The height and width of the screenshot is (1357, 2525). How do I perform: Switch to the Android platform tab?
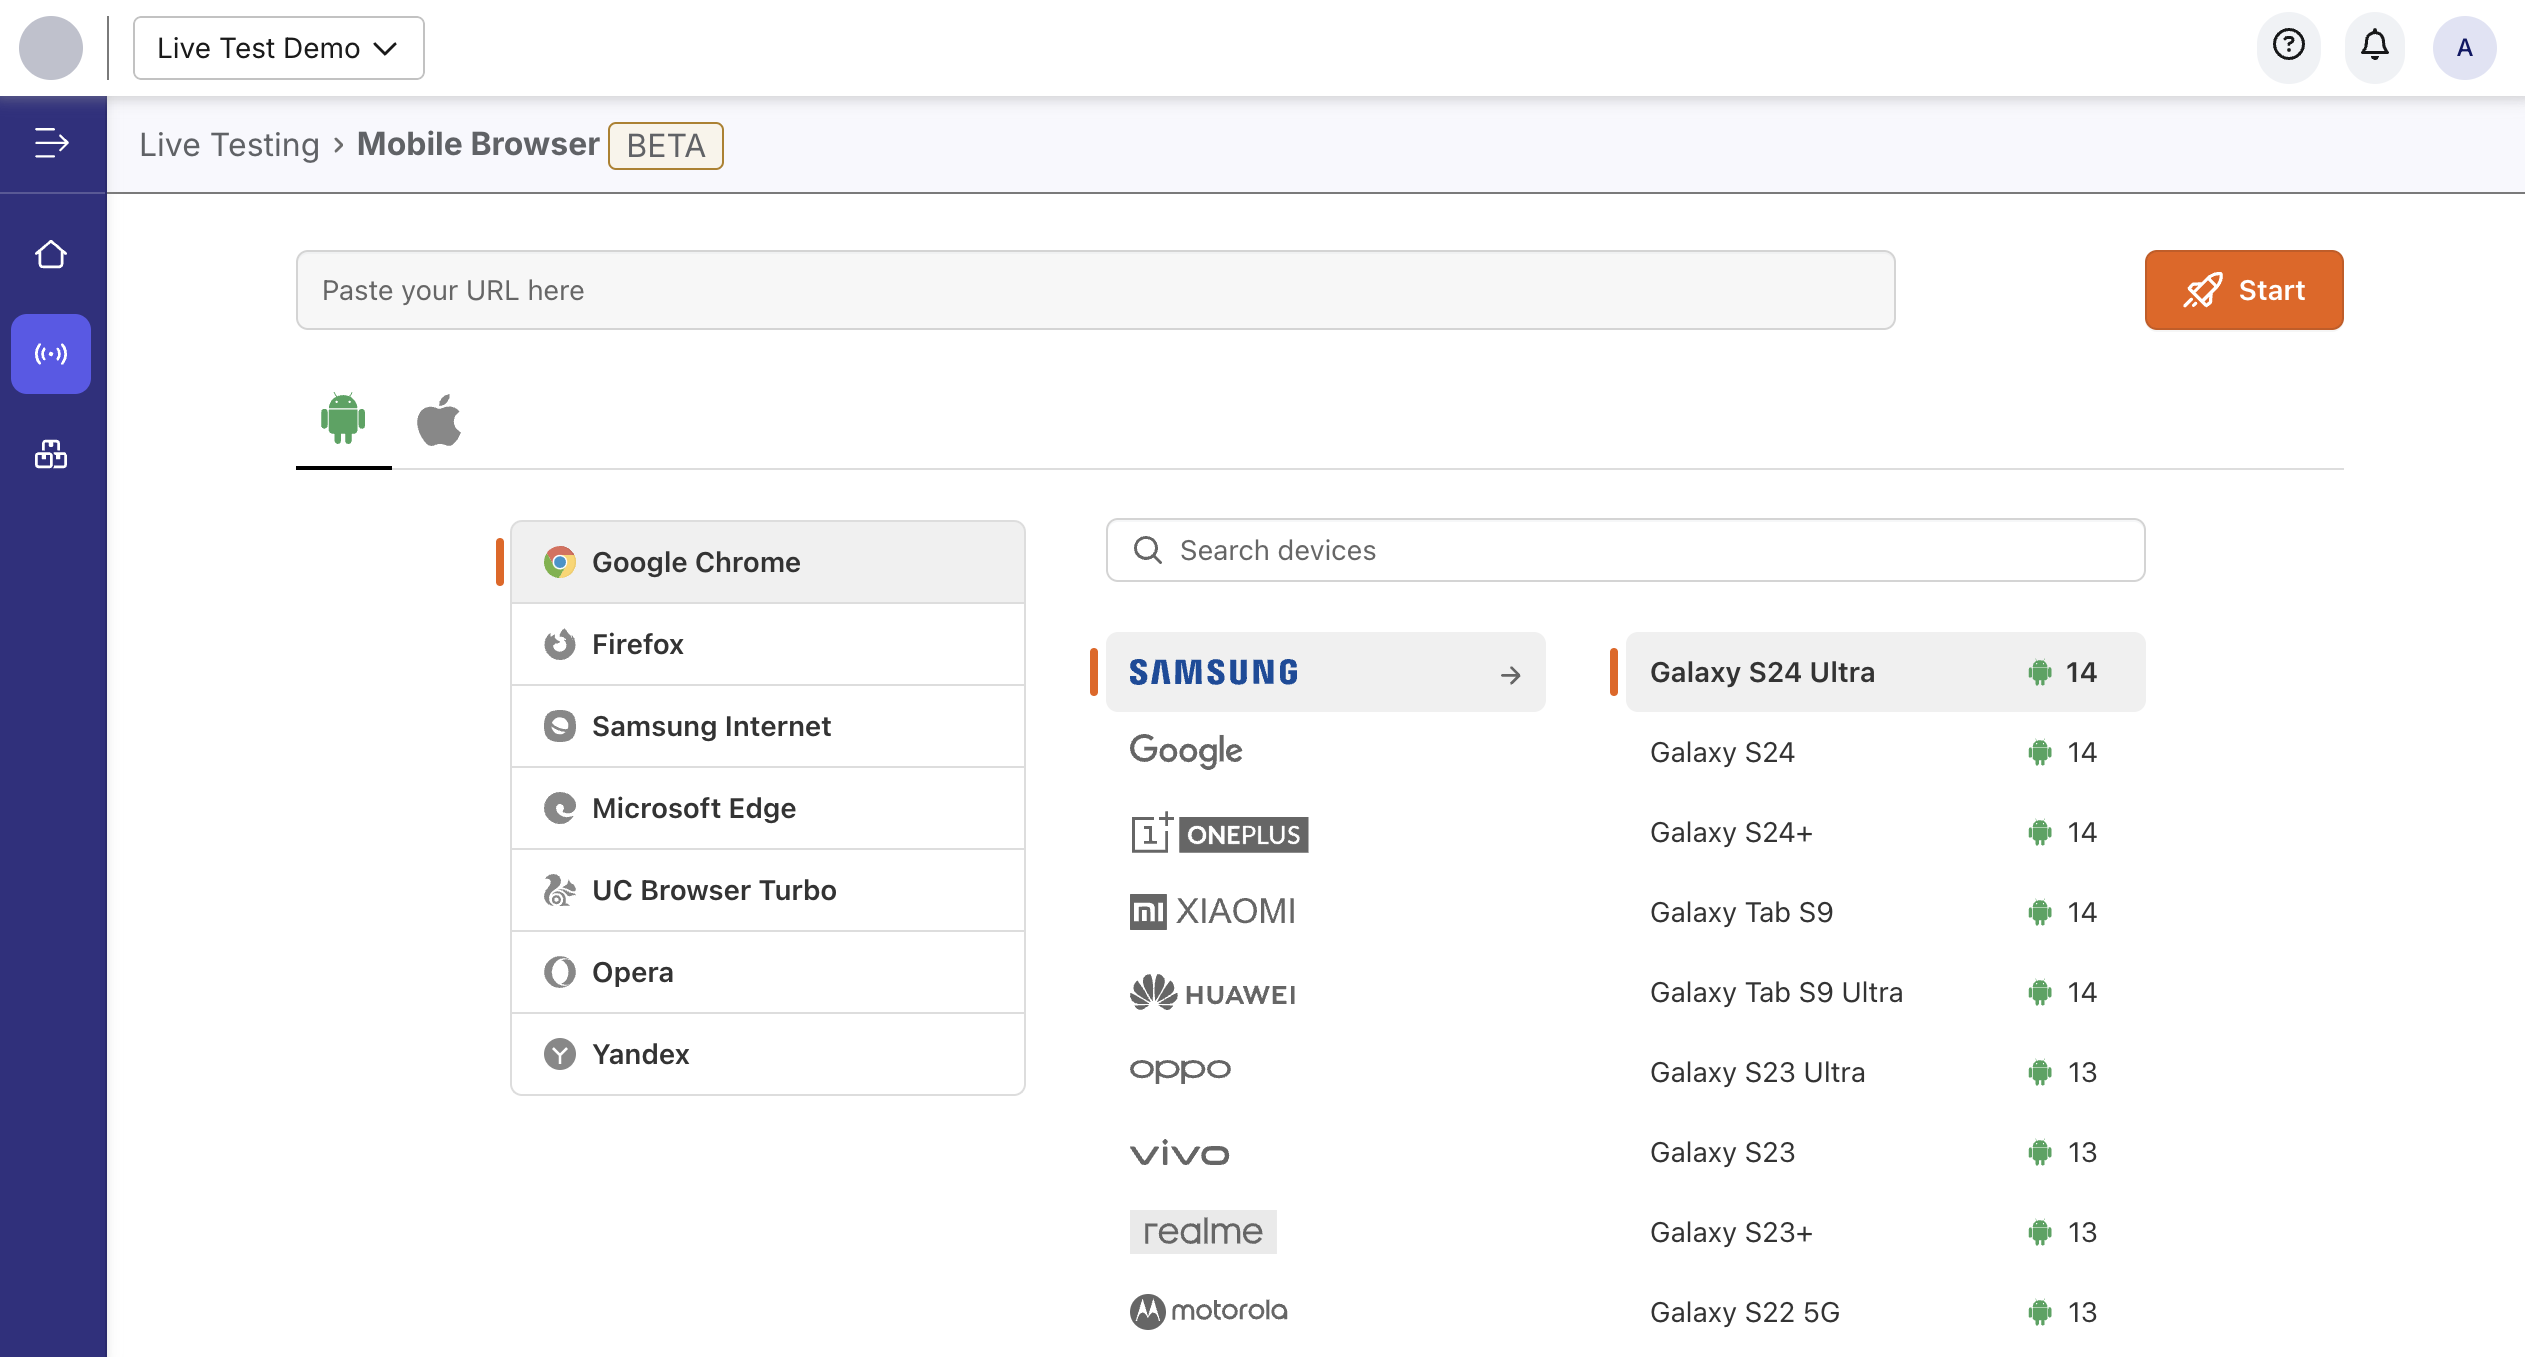click(x=343, y=420)
